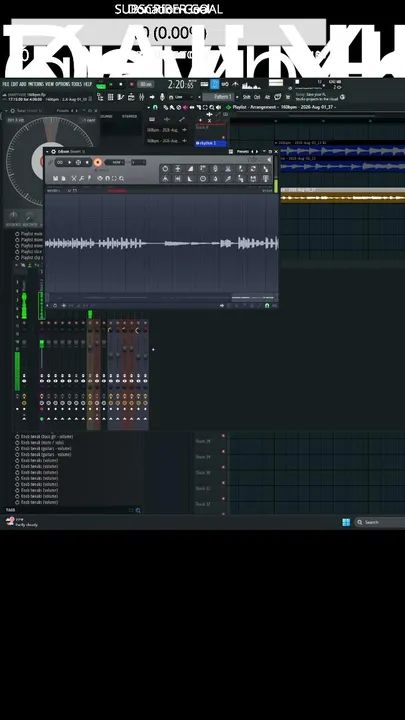Click the Windows taskbar Search box
This screenshot has width=405, height=720.
tap(379, 522)
